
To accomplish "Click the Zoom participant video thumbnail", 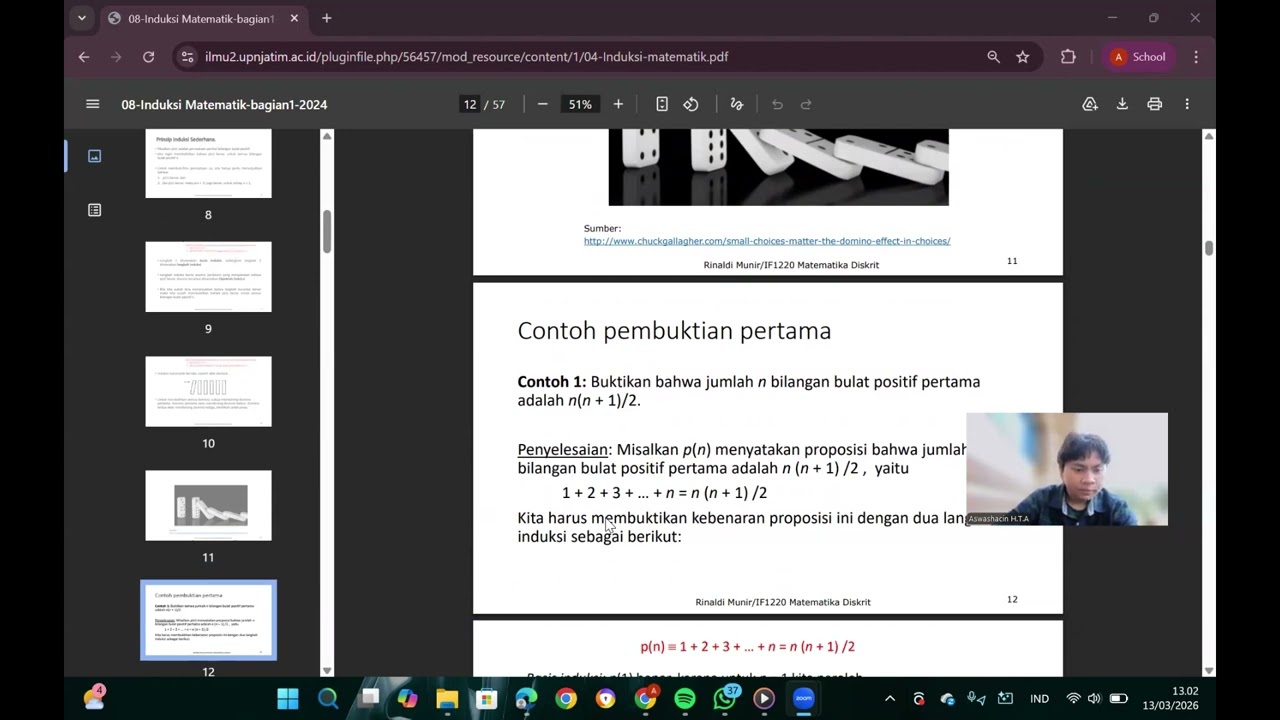I will coord(1067,469).
